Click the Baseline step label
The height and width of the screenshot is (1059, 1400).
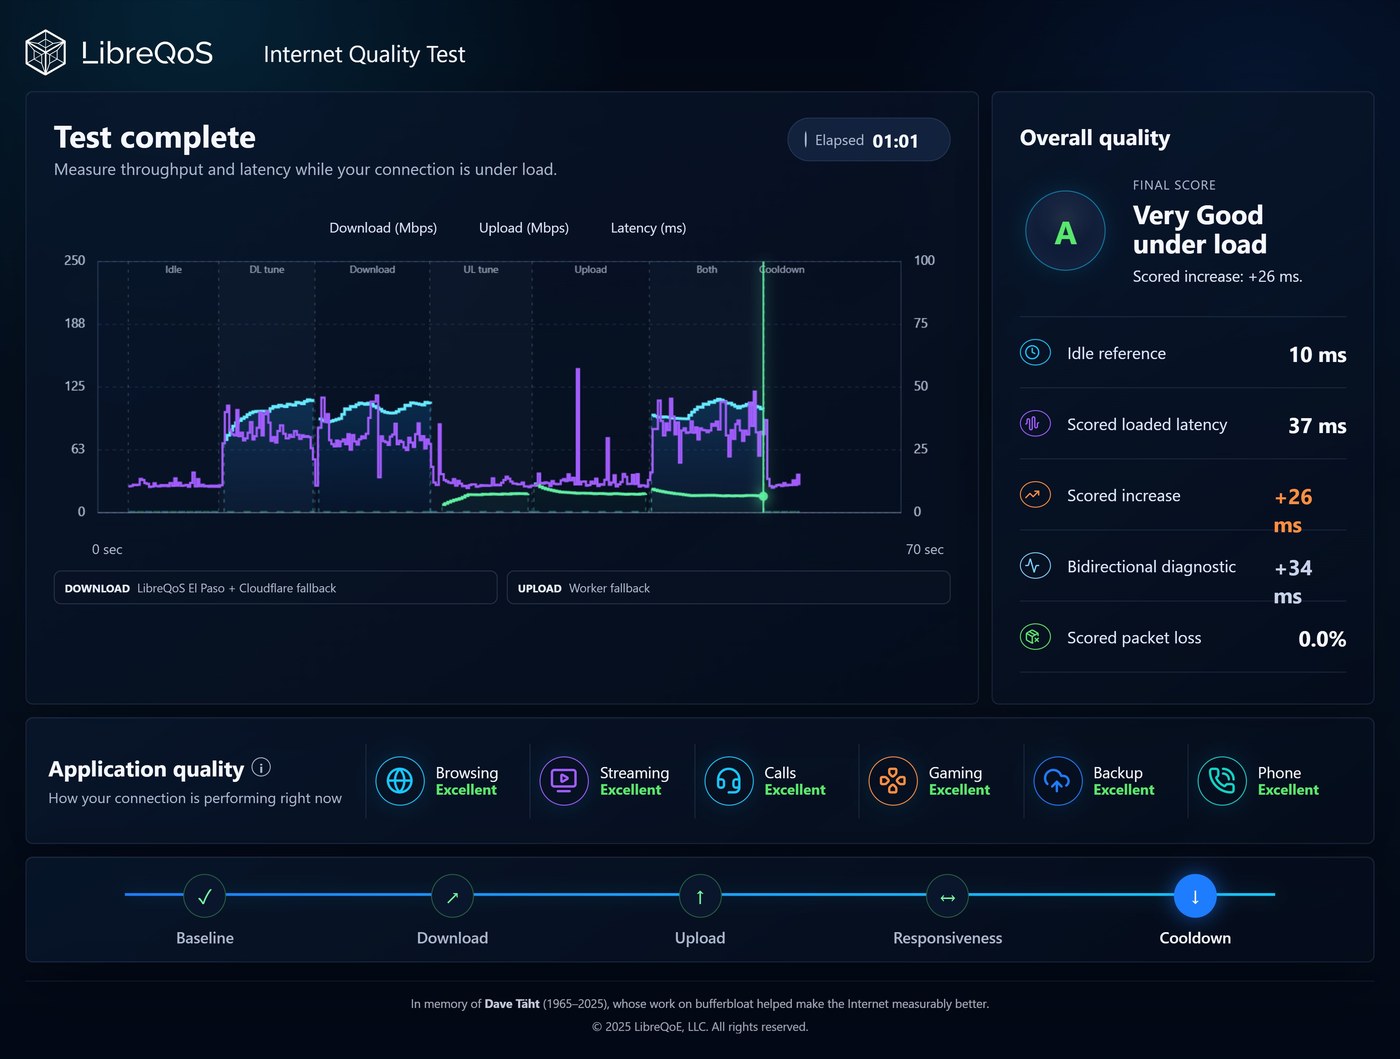tap(205, 938)
